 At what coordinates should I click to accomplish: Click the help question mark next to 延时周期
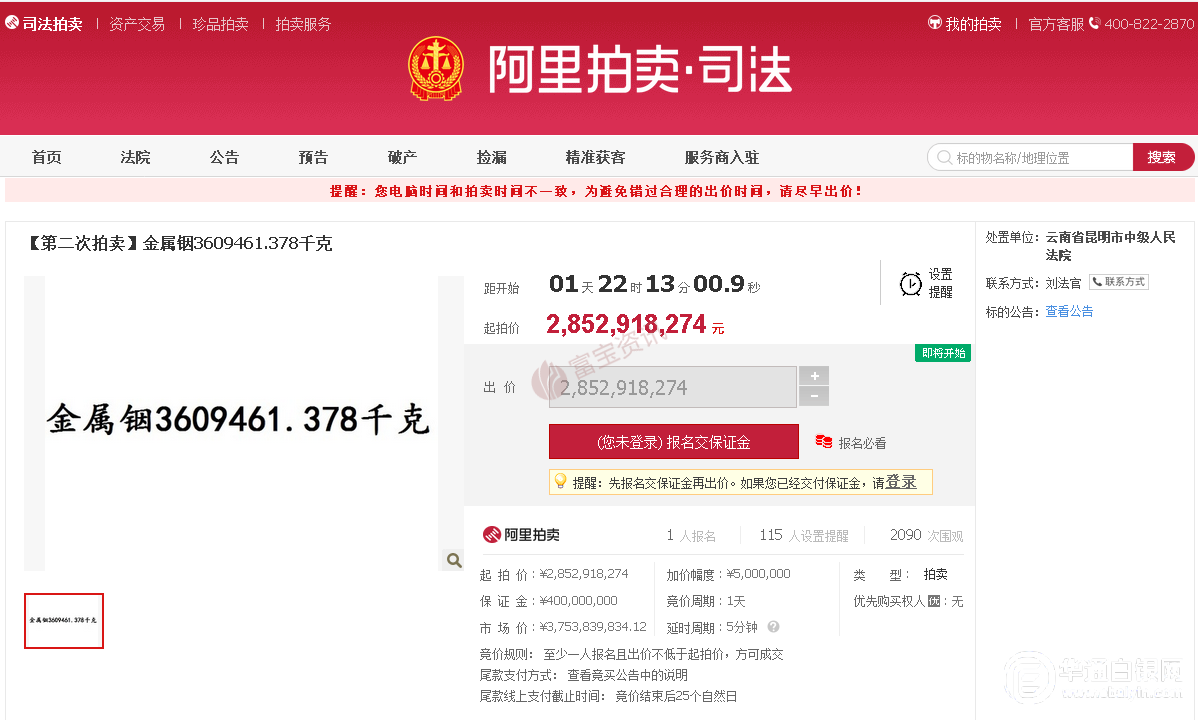(773, 627)
